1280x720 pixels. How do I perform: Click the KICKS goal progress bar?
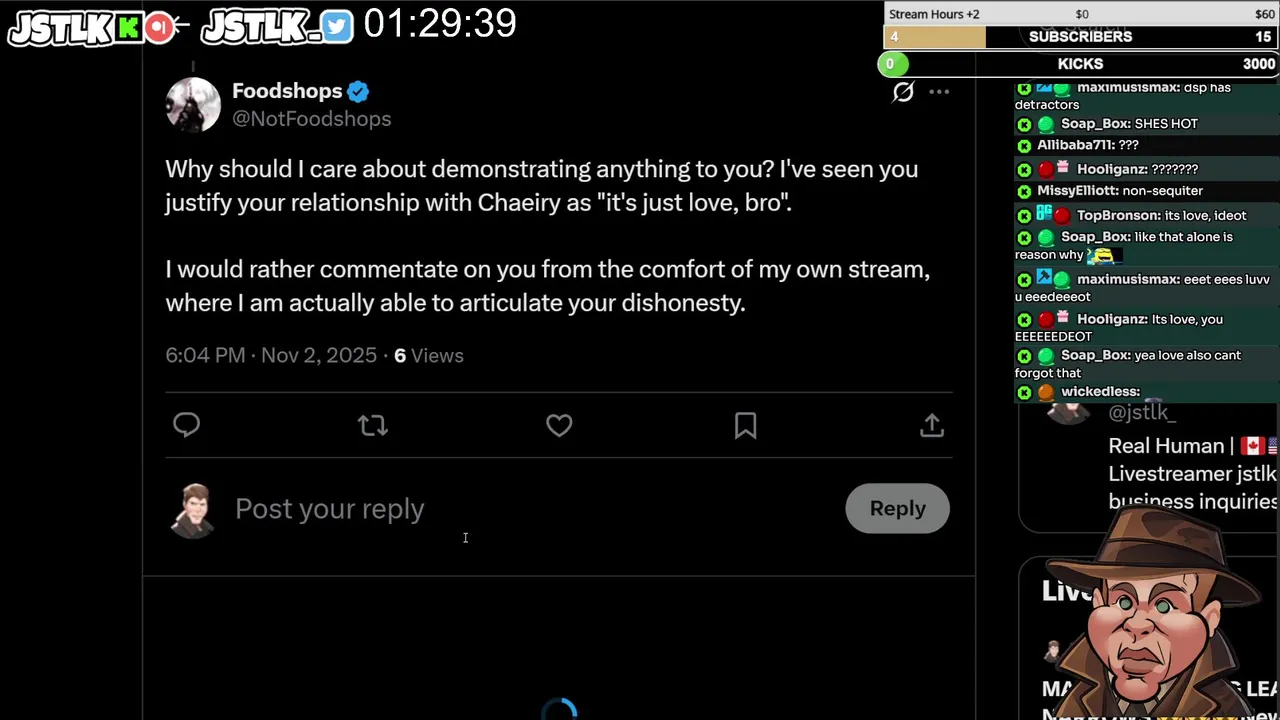coord(1080,64)
